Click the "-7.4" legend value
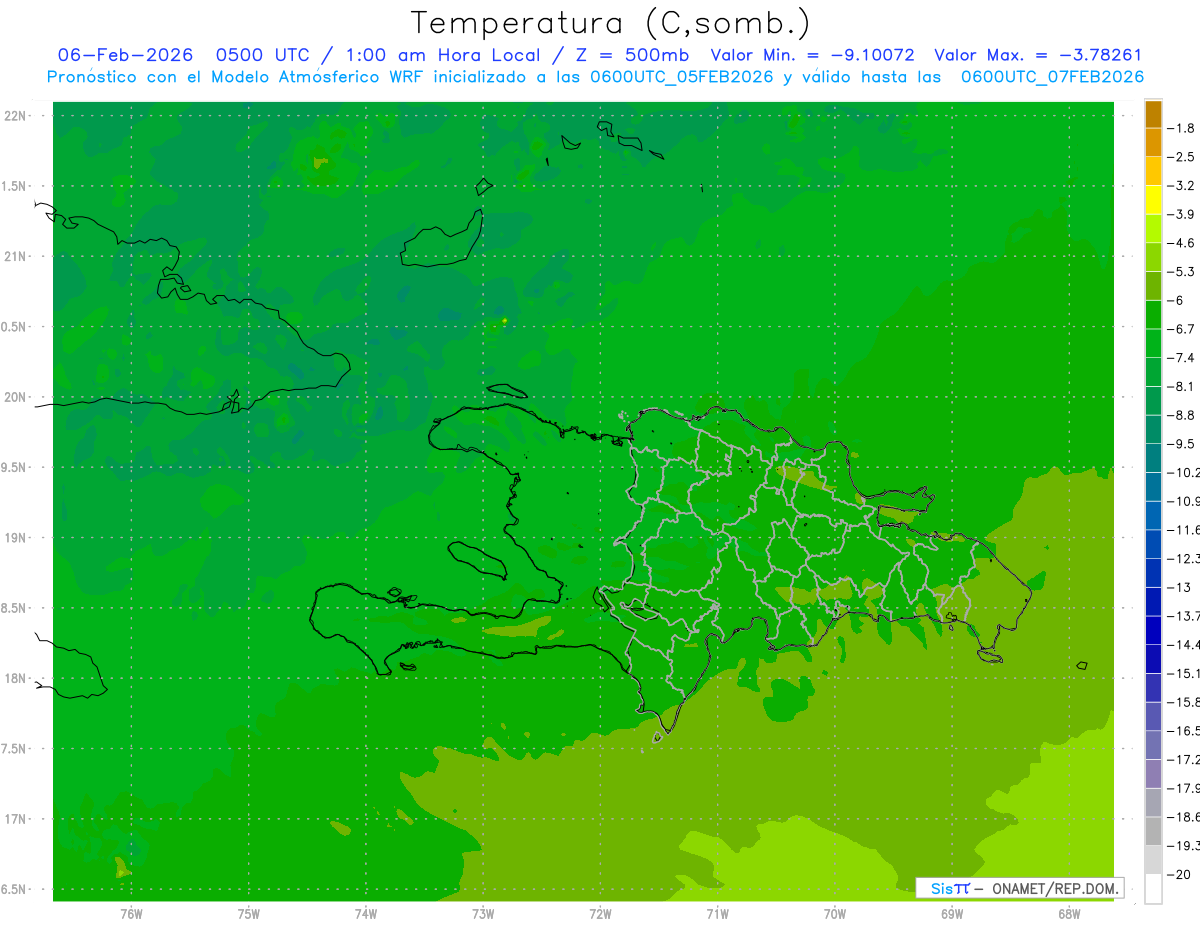1200x927 pixels. (1182, 358)
